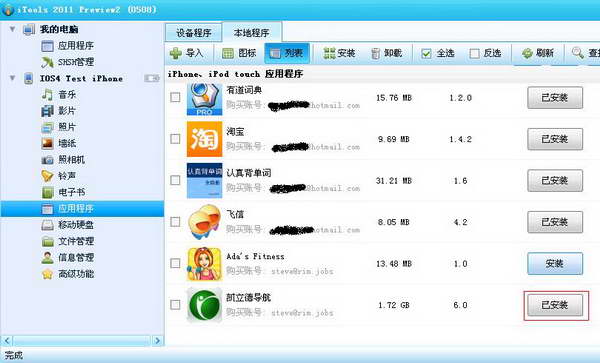Select the 影片 videos icon
This screenshot has height=363, width=600.
(47, 111)
